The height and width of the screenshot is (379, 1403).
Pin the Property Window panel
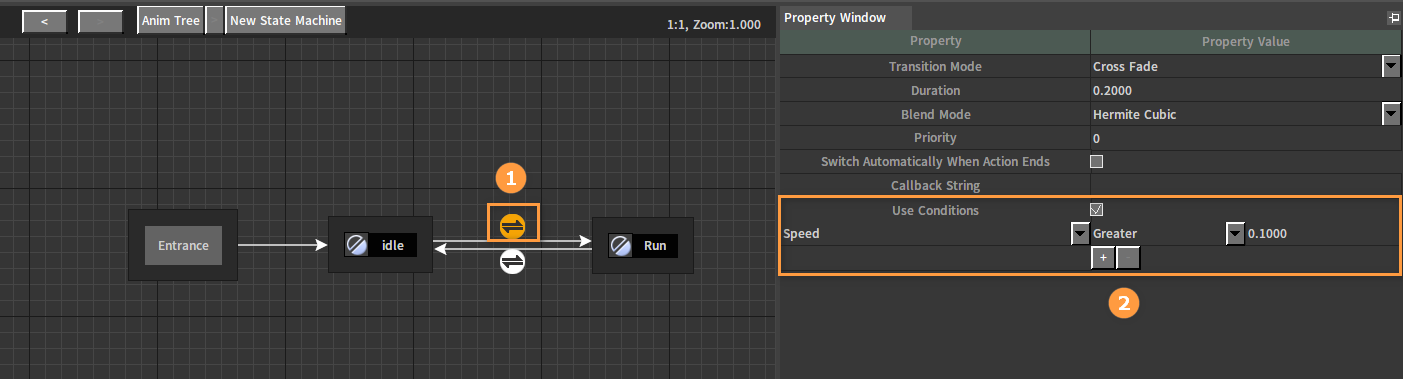[1393, 18]
